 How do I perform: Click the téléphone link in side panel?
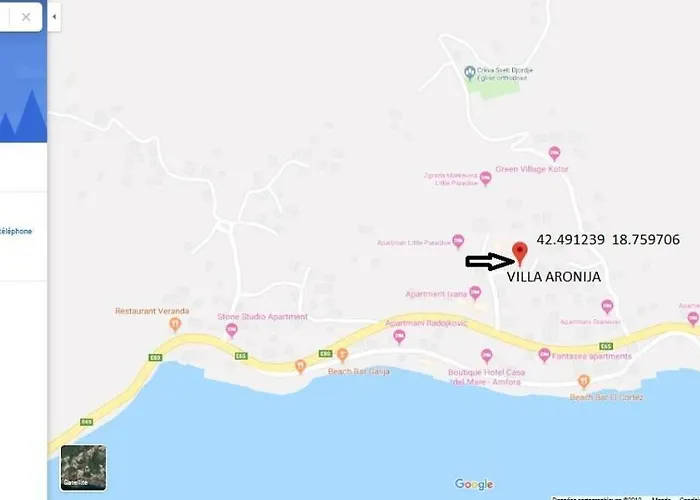click(16, 231)
